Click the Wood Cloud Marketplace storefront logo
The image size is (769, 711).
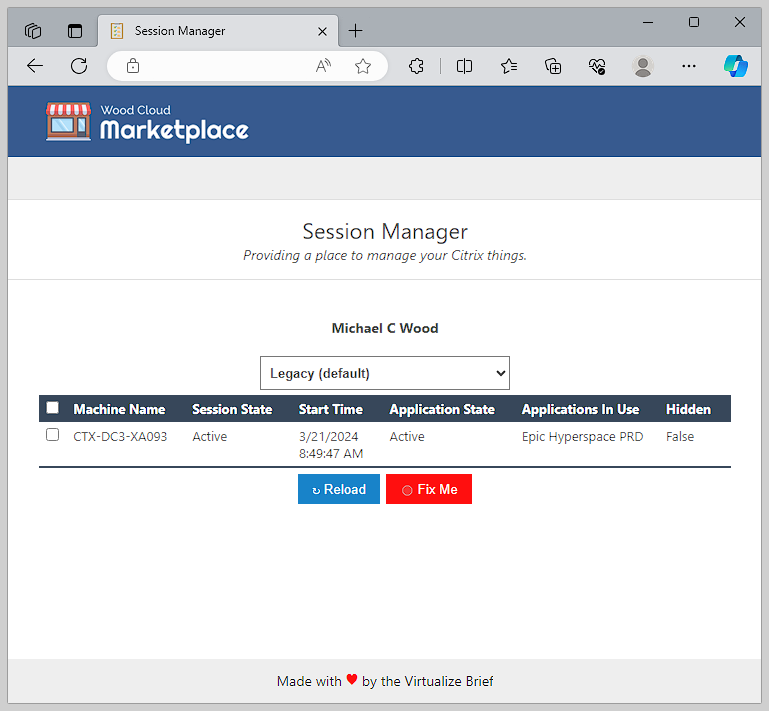(x=68, y=122)
